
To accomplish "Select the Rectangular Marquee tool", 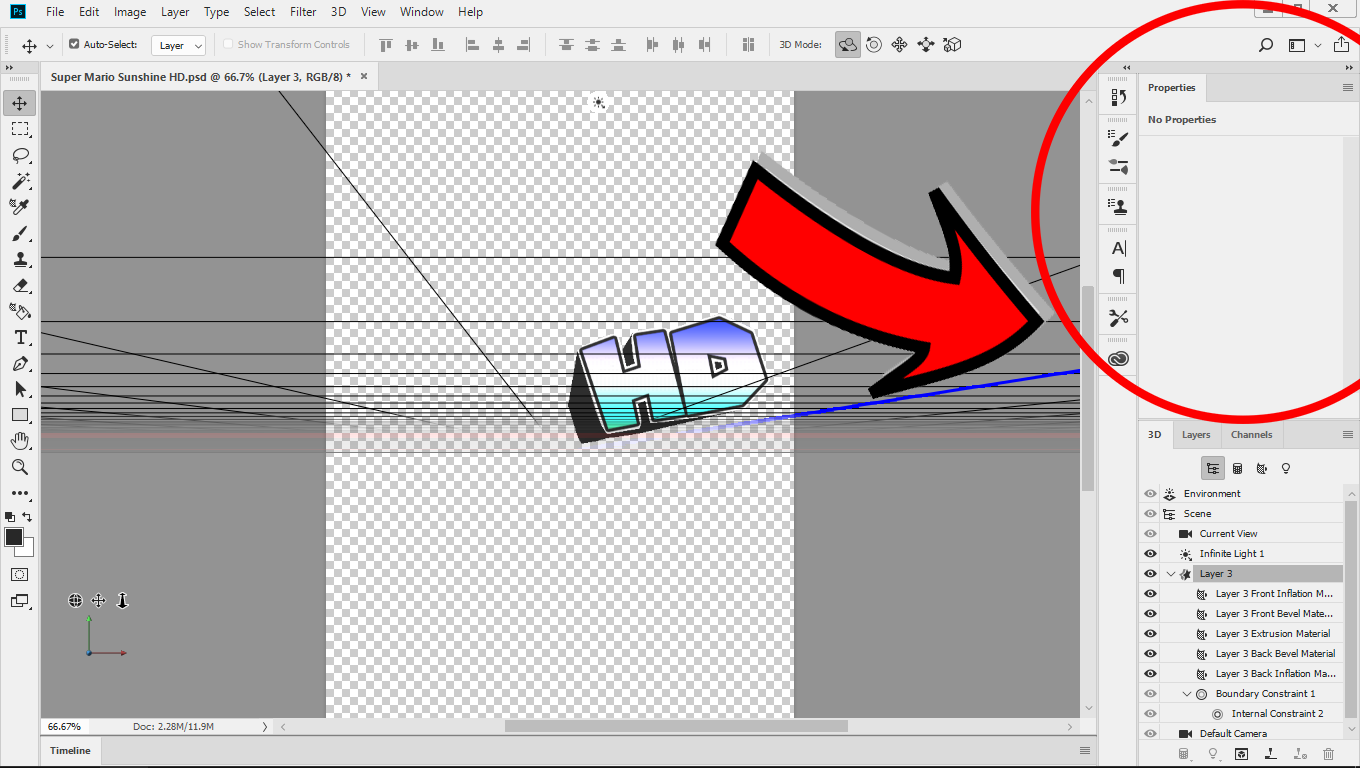I will [20, 129].
